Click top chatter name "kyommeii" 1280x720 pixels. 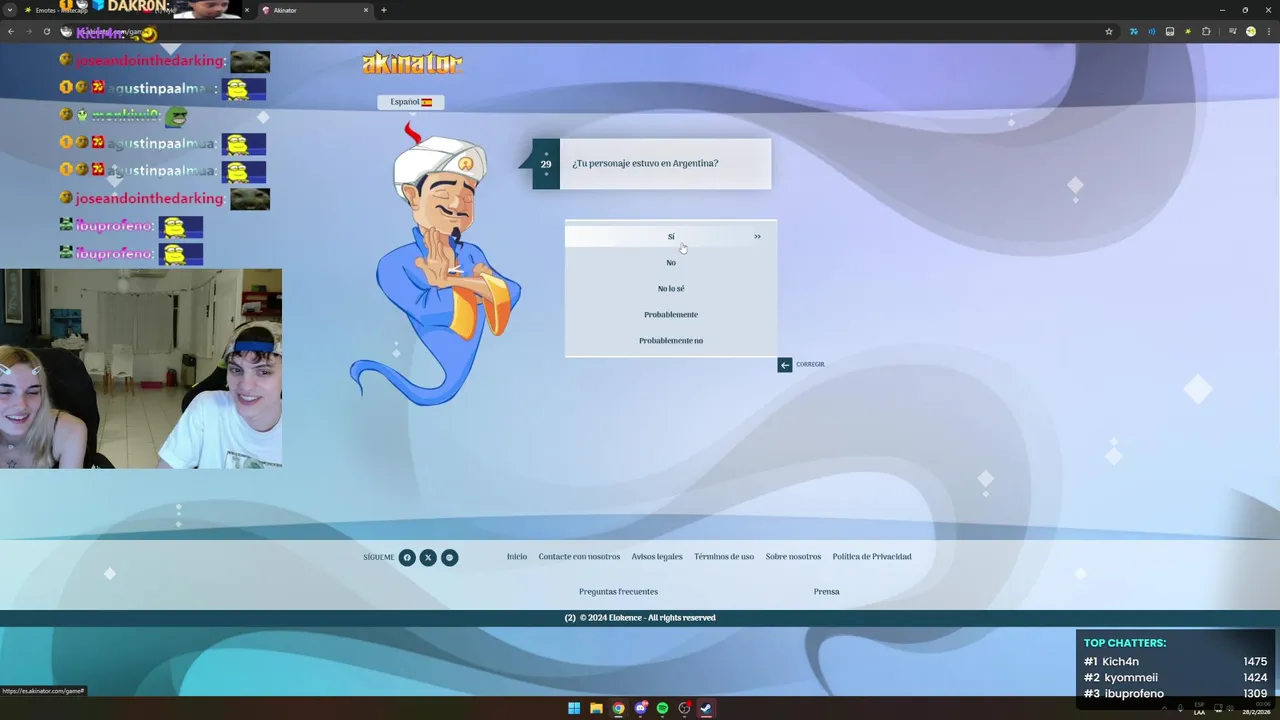click(x=1130, y=678)
